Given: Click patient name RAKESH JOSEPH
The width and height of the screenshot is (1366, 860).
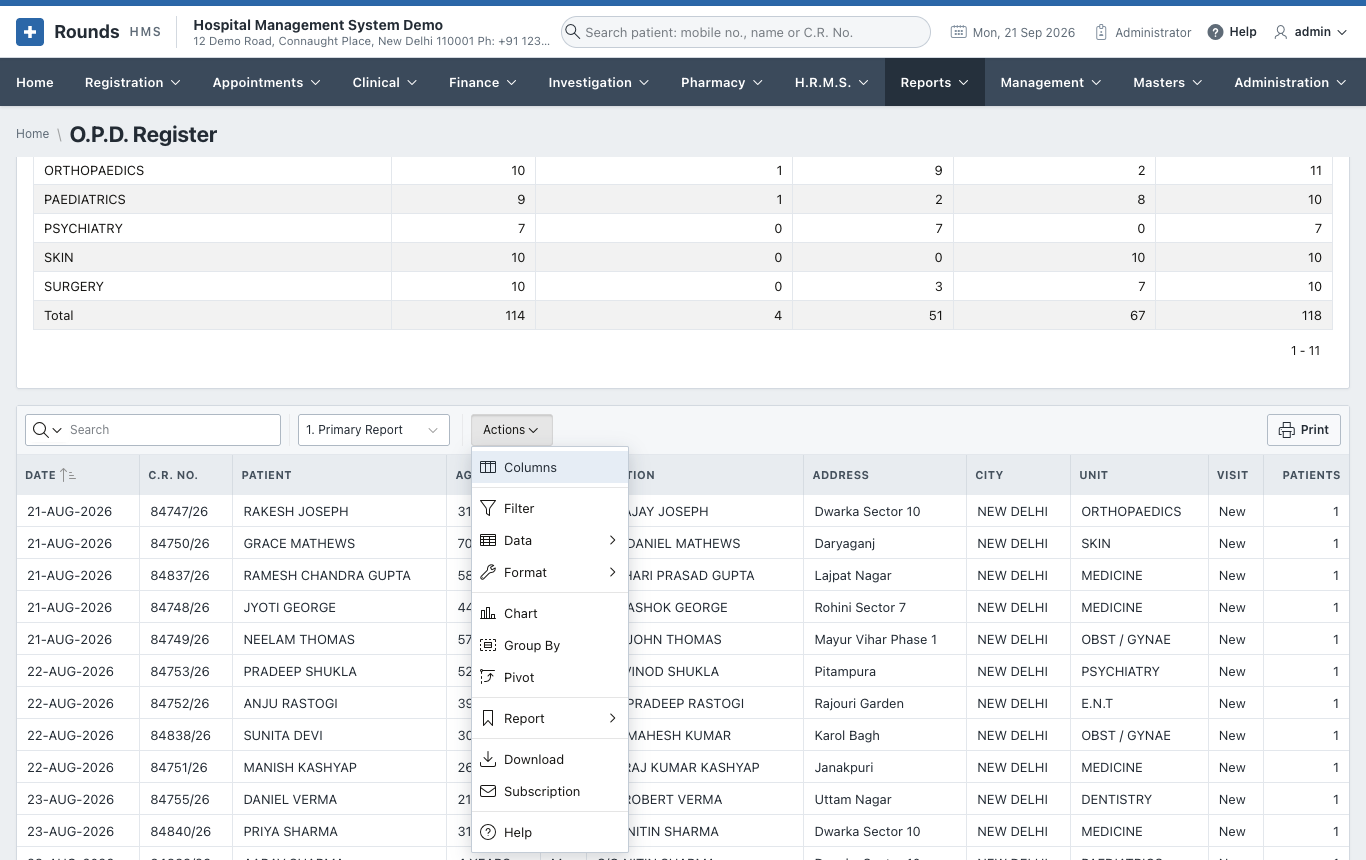Looking at the screenshot, I should (296, 511).
